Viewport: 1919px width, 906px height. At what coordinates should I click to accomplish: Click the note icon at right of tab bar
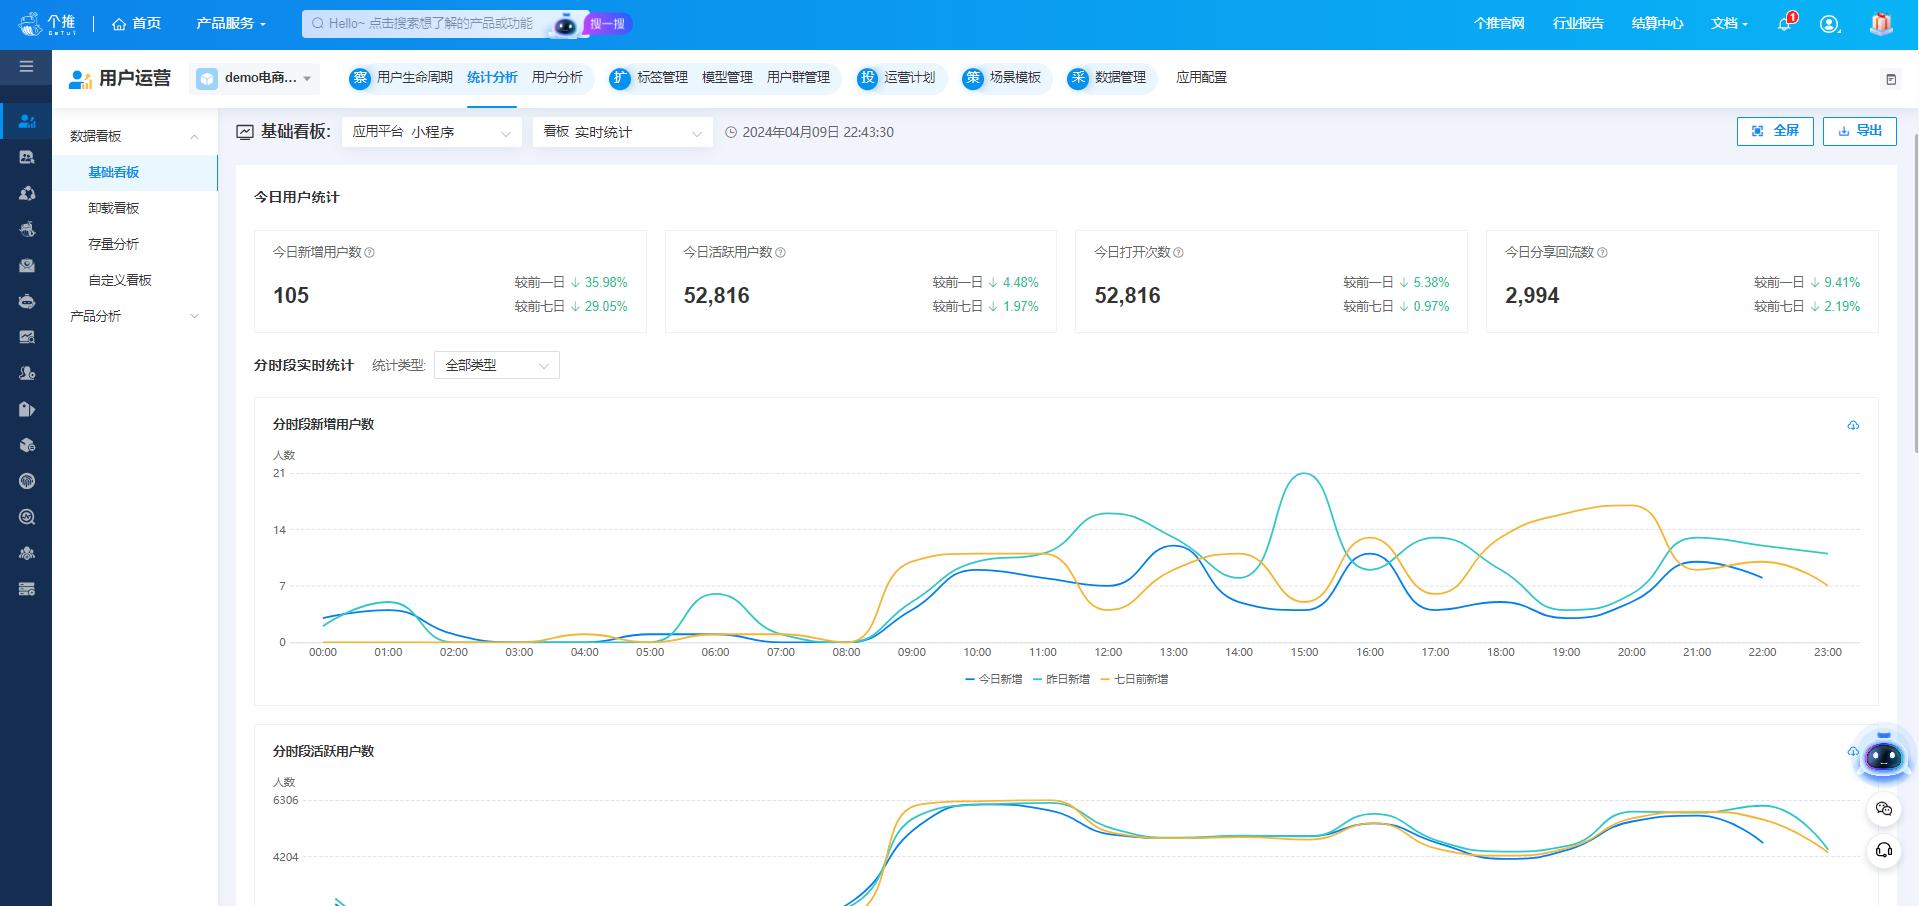(x=1891, y=79)
